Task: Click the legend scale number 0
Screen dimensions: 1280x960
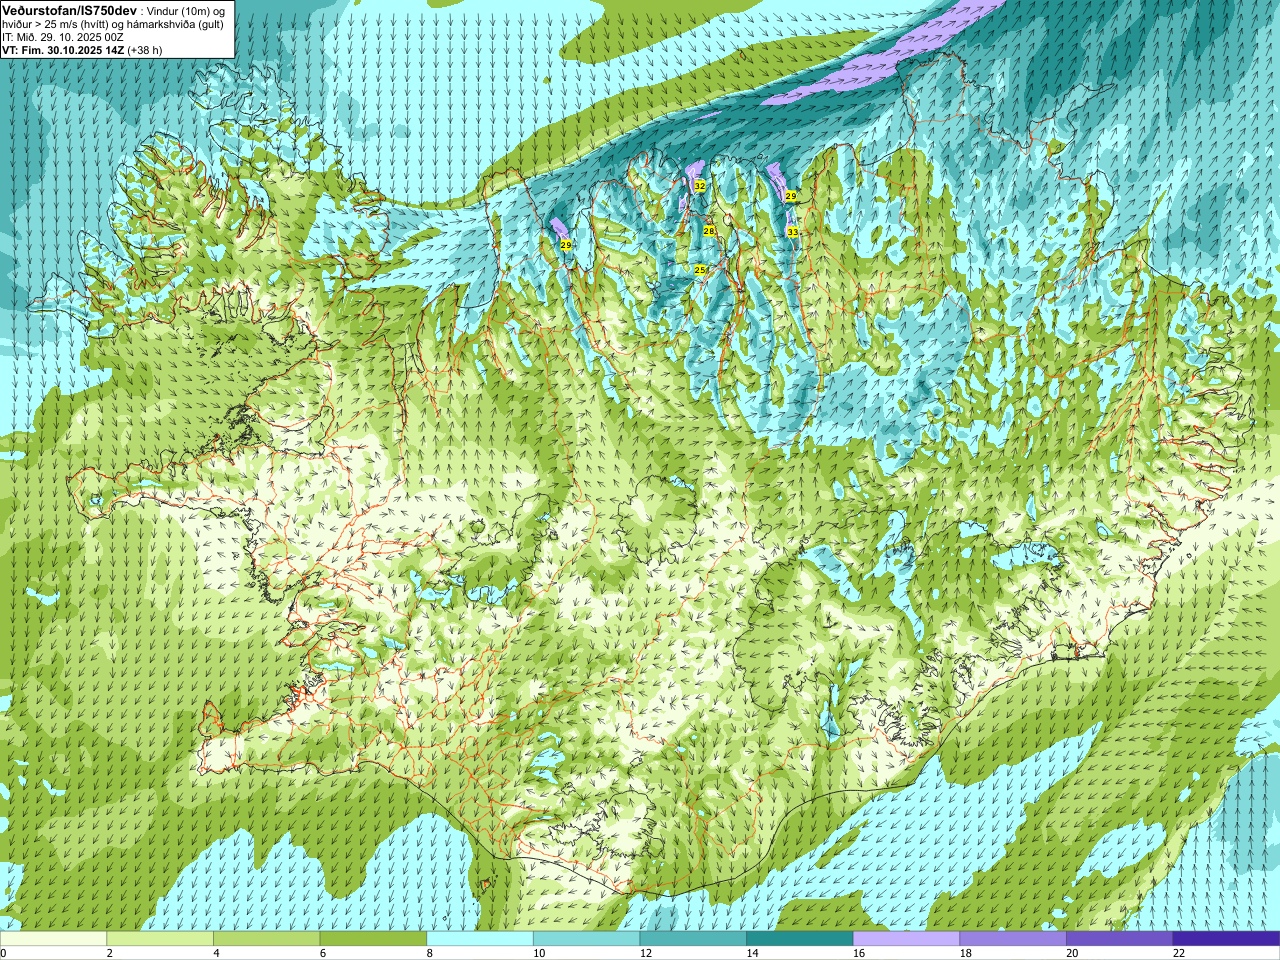Action: pyautogui.click(x=4, y=953)
